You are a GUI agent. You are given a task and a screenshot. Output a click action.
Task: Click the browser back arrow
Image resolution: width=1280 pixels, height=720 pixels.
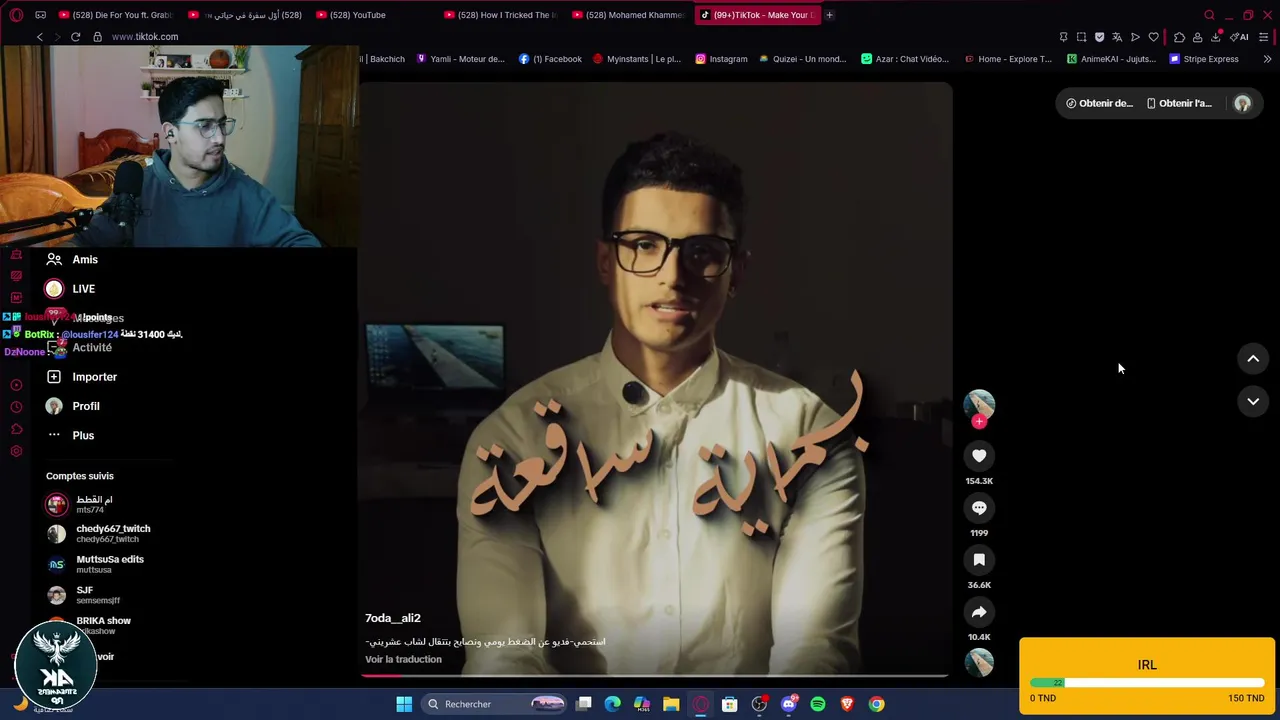pyautogui.click(x=40, y=37)
